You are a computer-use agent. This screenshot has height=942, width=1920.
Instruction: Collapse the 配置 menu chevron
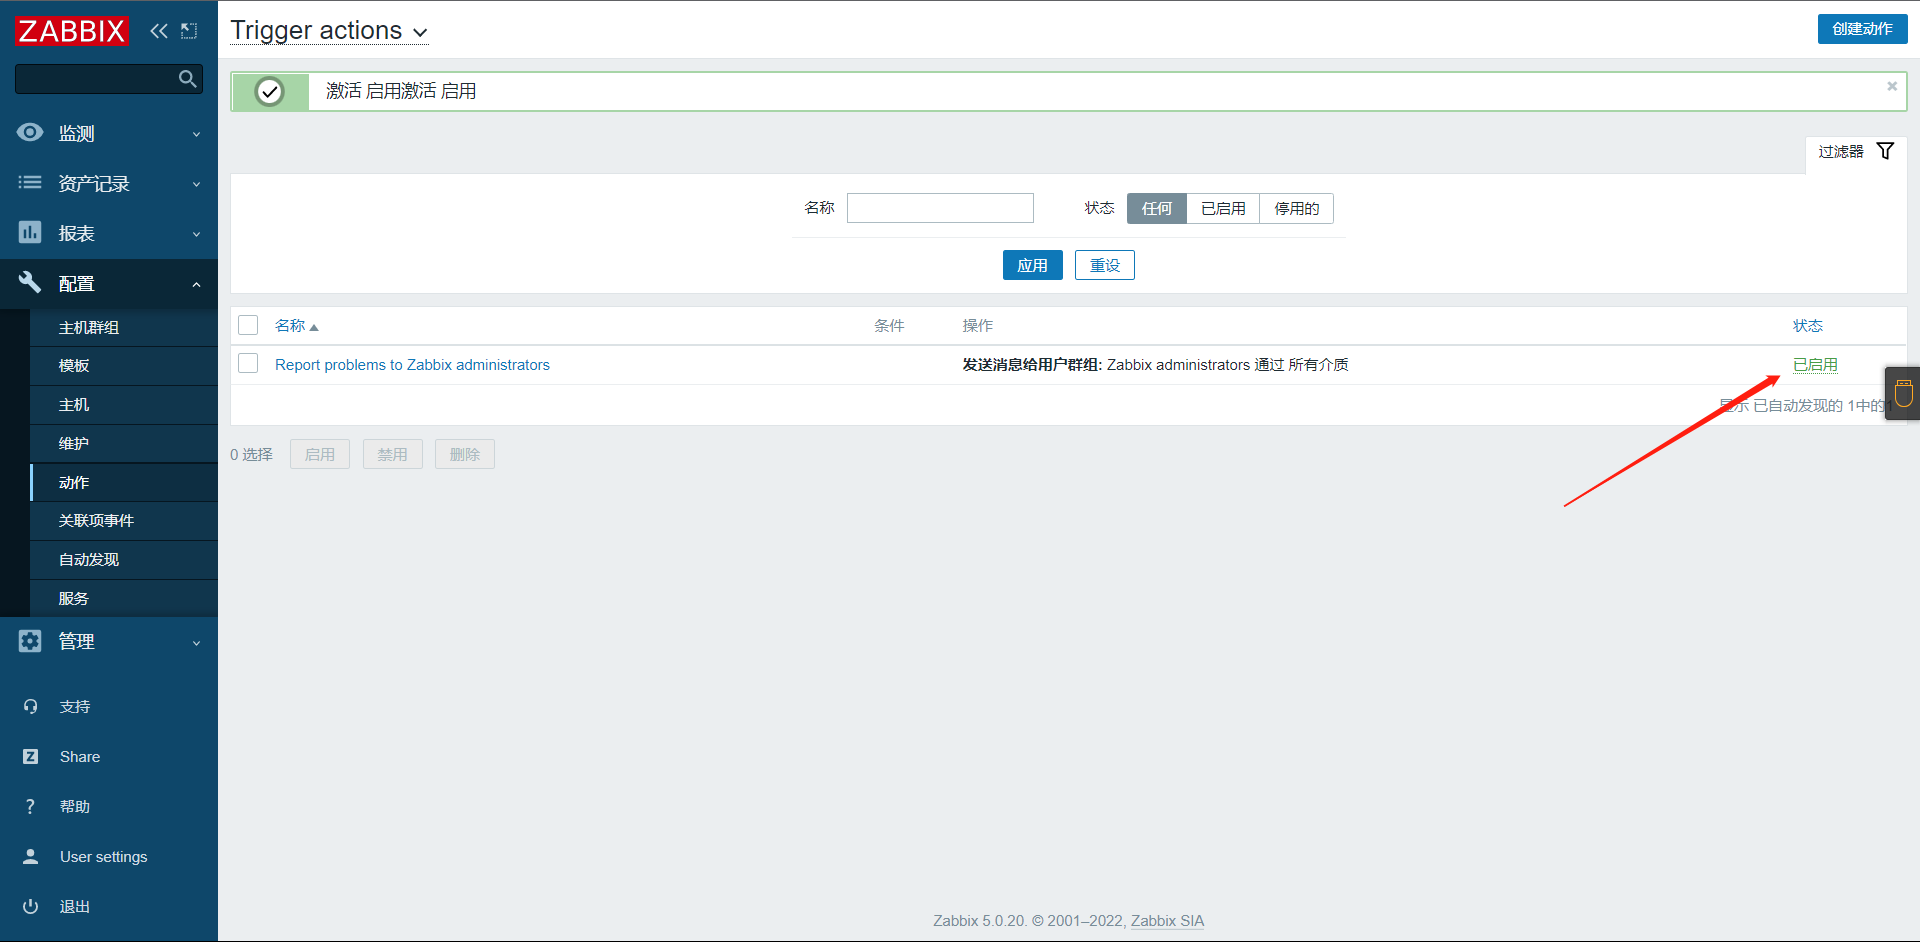pyautogui.click(x=196, y=284)
